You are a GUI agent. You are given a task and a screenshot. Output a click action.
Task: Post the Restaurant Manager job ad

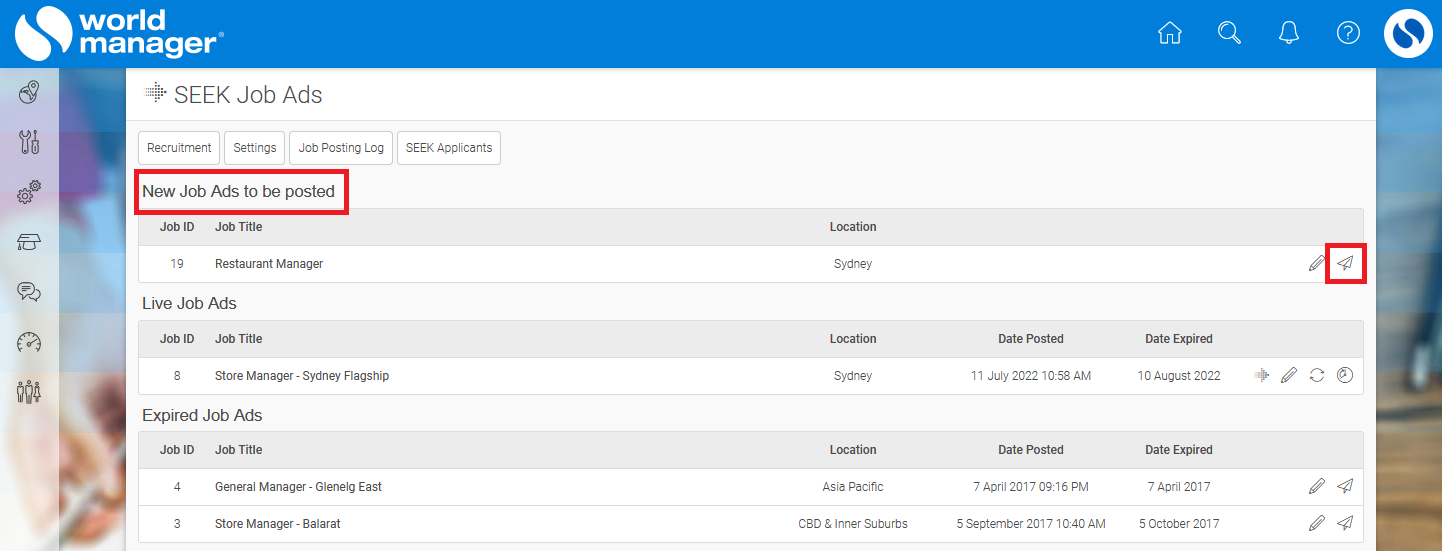pyautogui.click(x=1346, y=263)
